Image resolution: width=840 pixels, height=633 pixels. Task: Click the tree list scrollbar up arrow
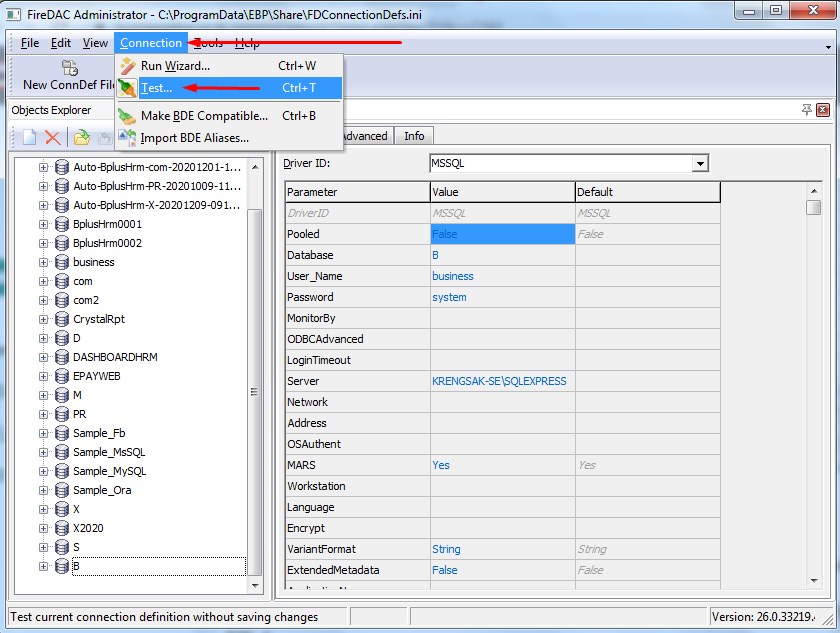255,167
